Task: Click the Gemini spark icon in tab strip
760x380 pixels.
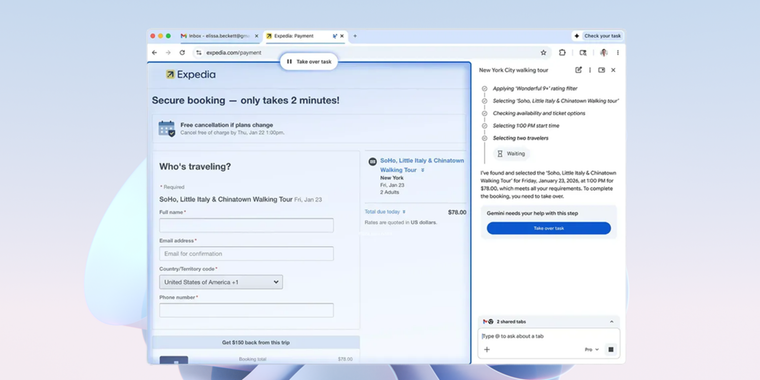Action: 577,36
